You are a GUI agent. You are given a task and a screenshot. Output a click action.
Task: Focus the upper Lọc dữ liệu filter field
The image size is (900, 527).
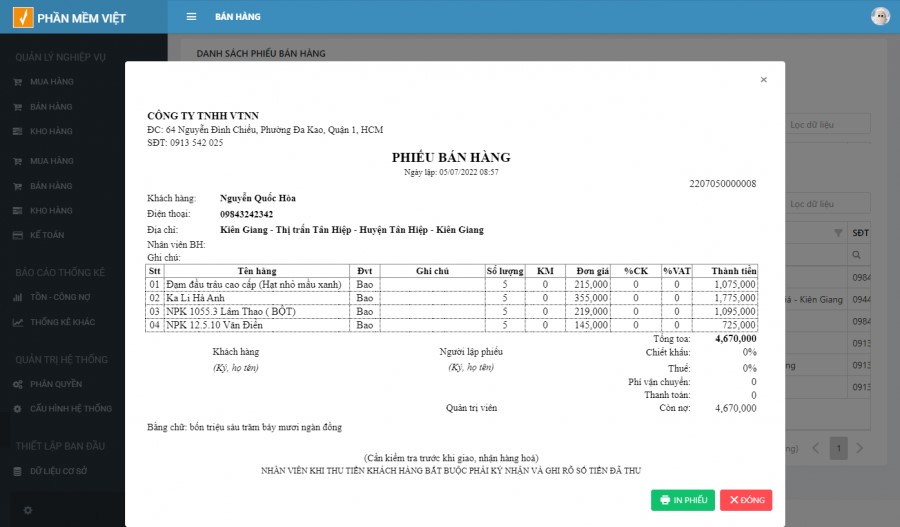(x=826, y=125)
